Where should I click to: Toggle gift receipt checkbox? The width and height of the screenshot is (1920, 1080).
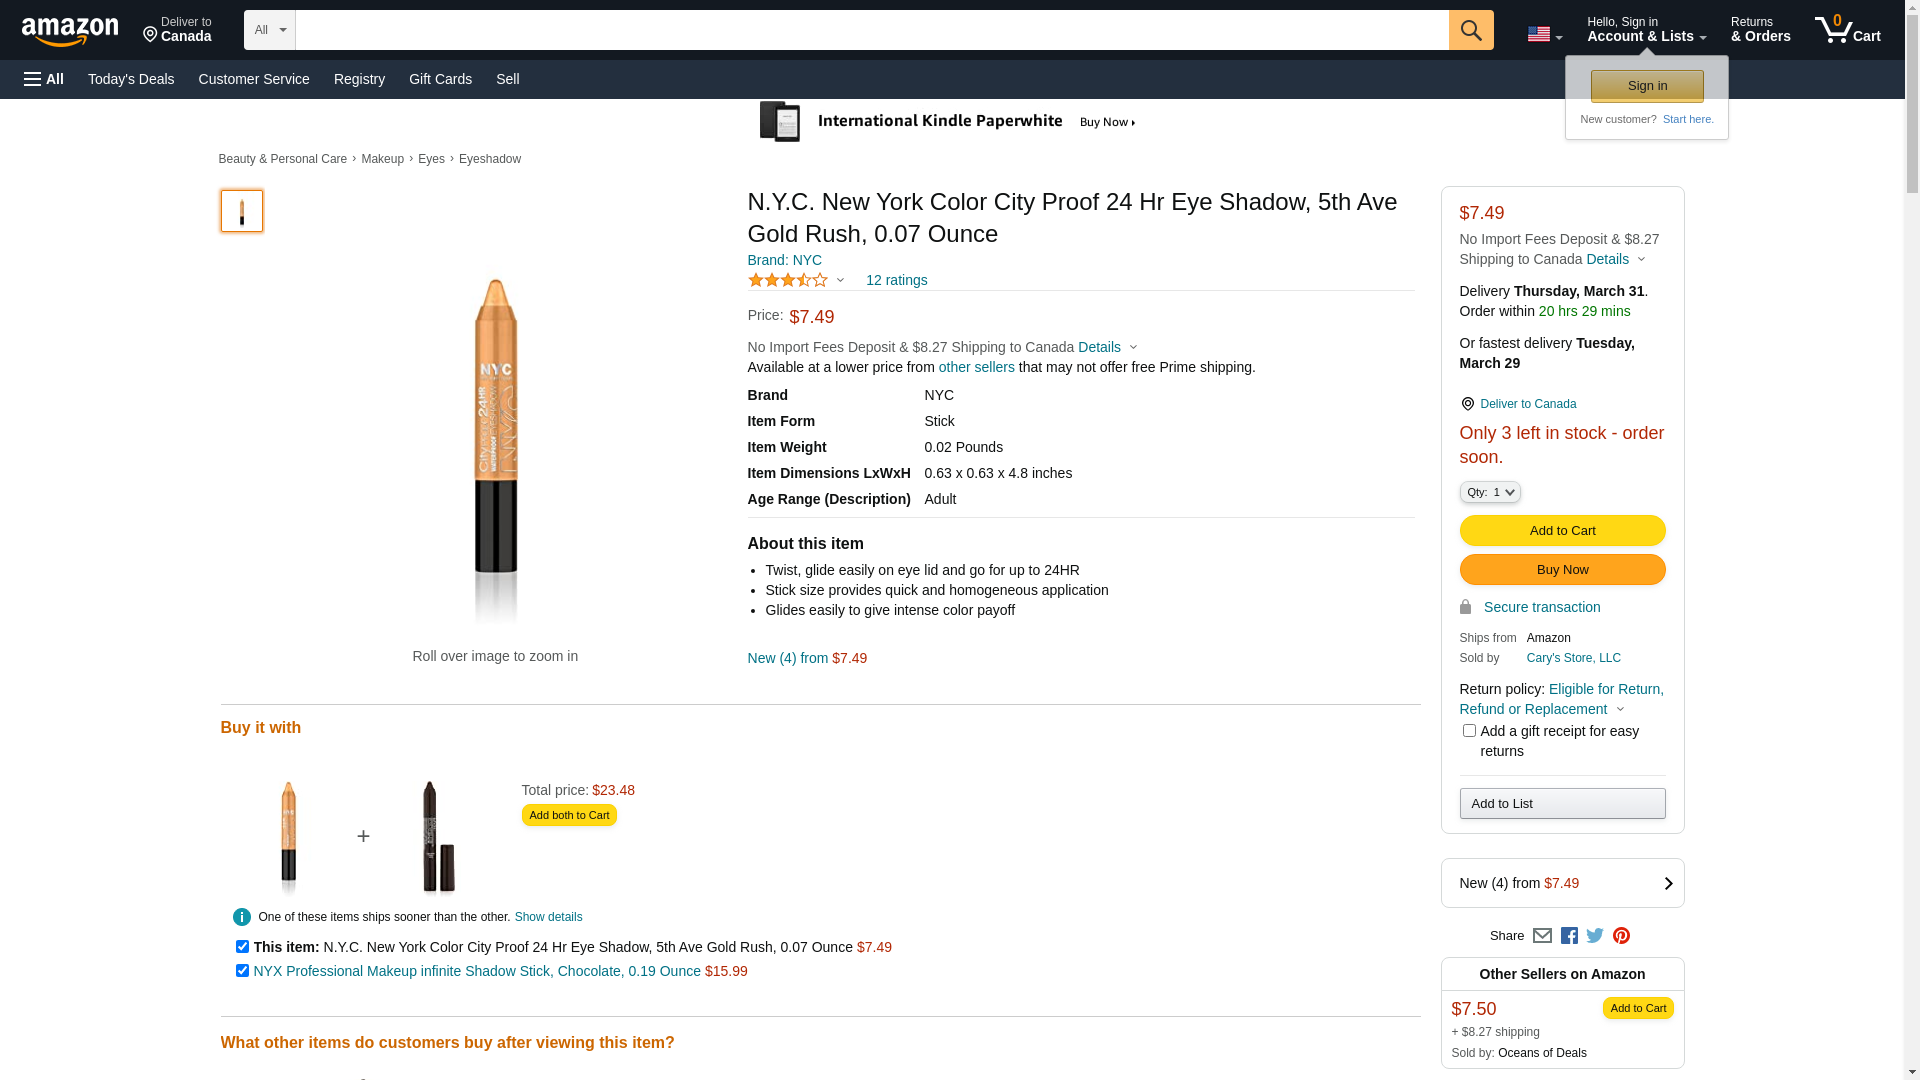pos(1469,731)
